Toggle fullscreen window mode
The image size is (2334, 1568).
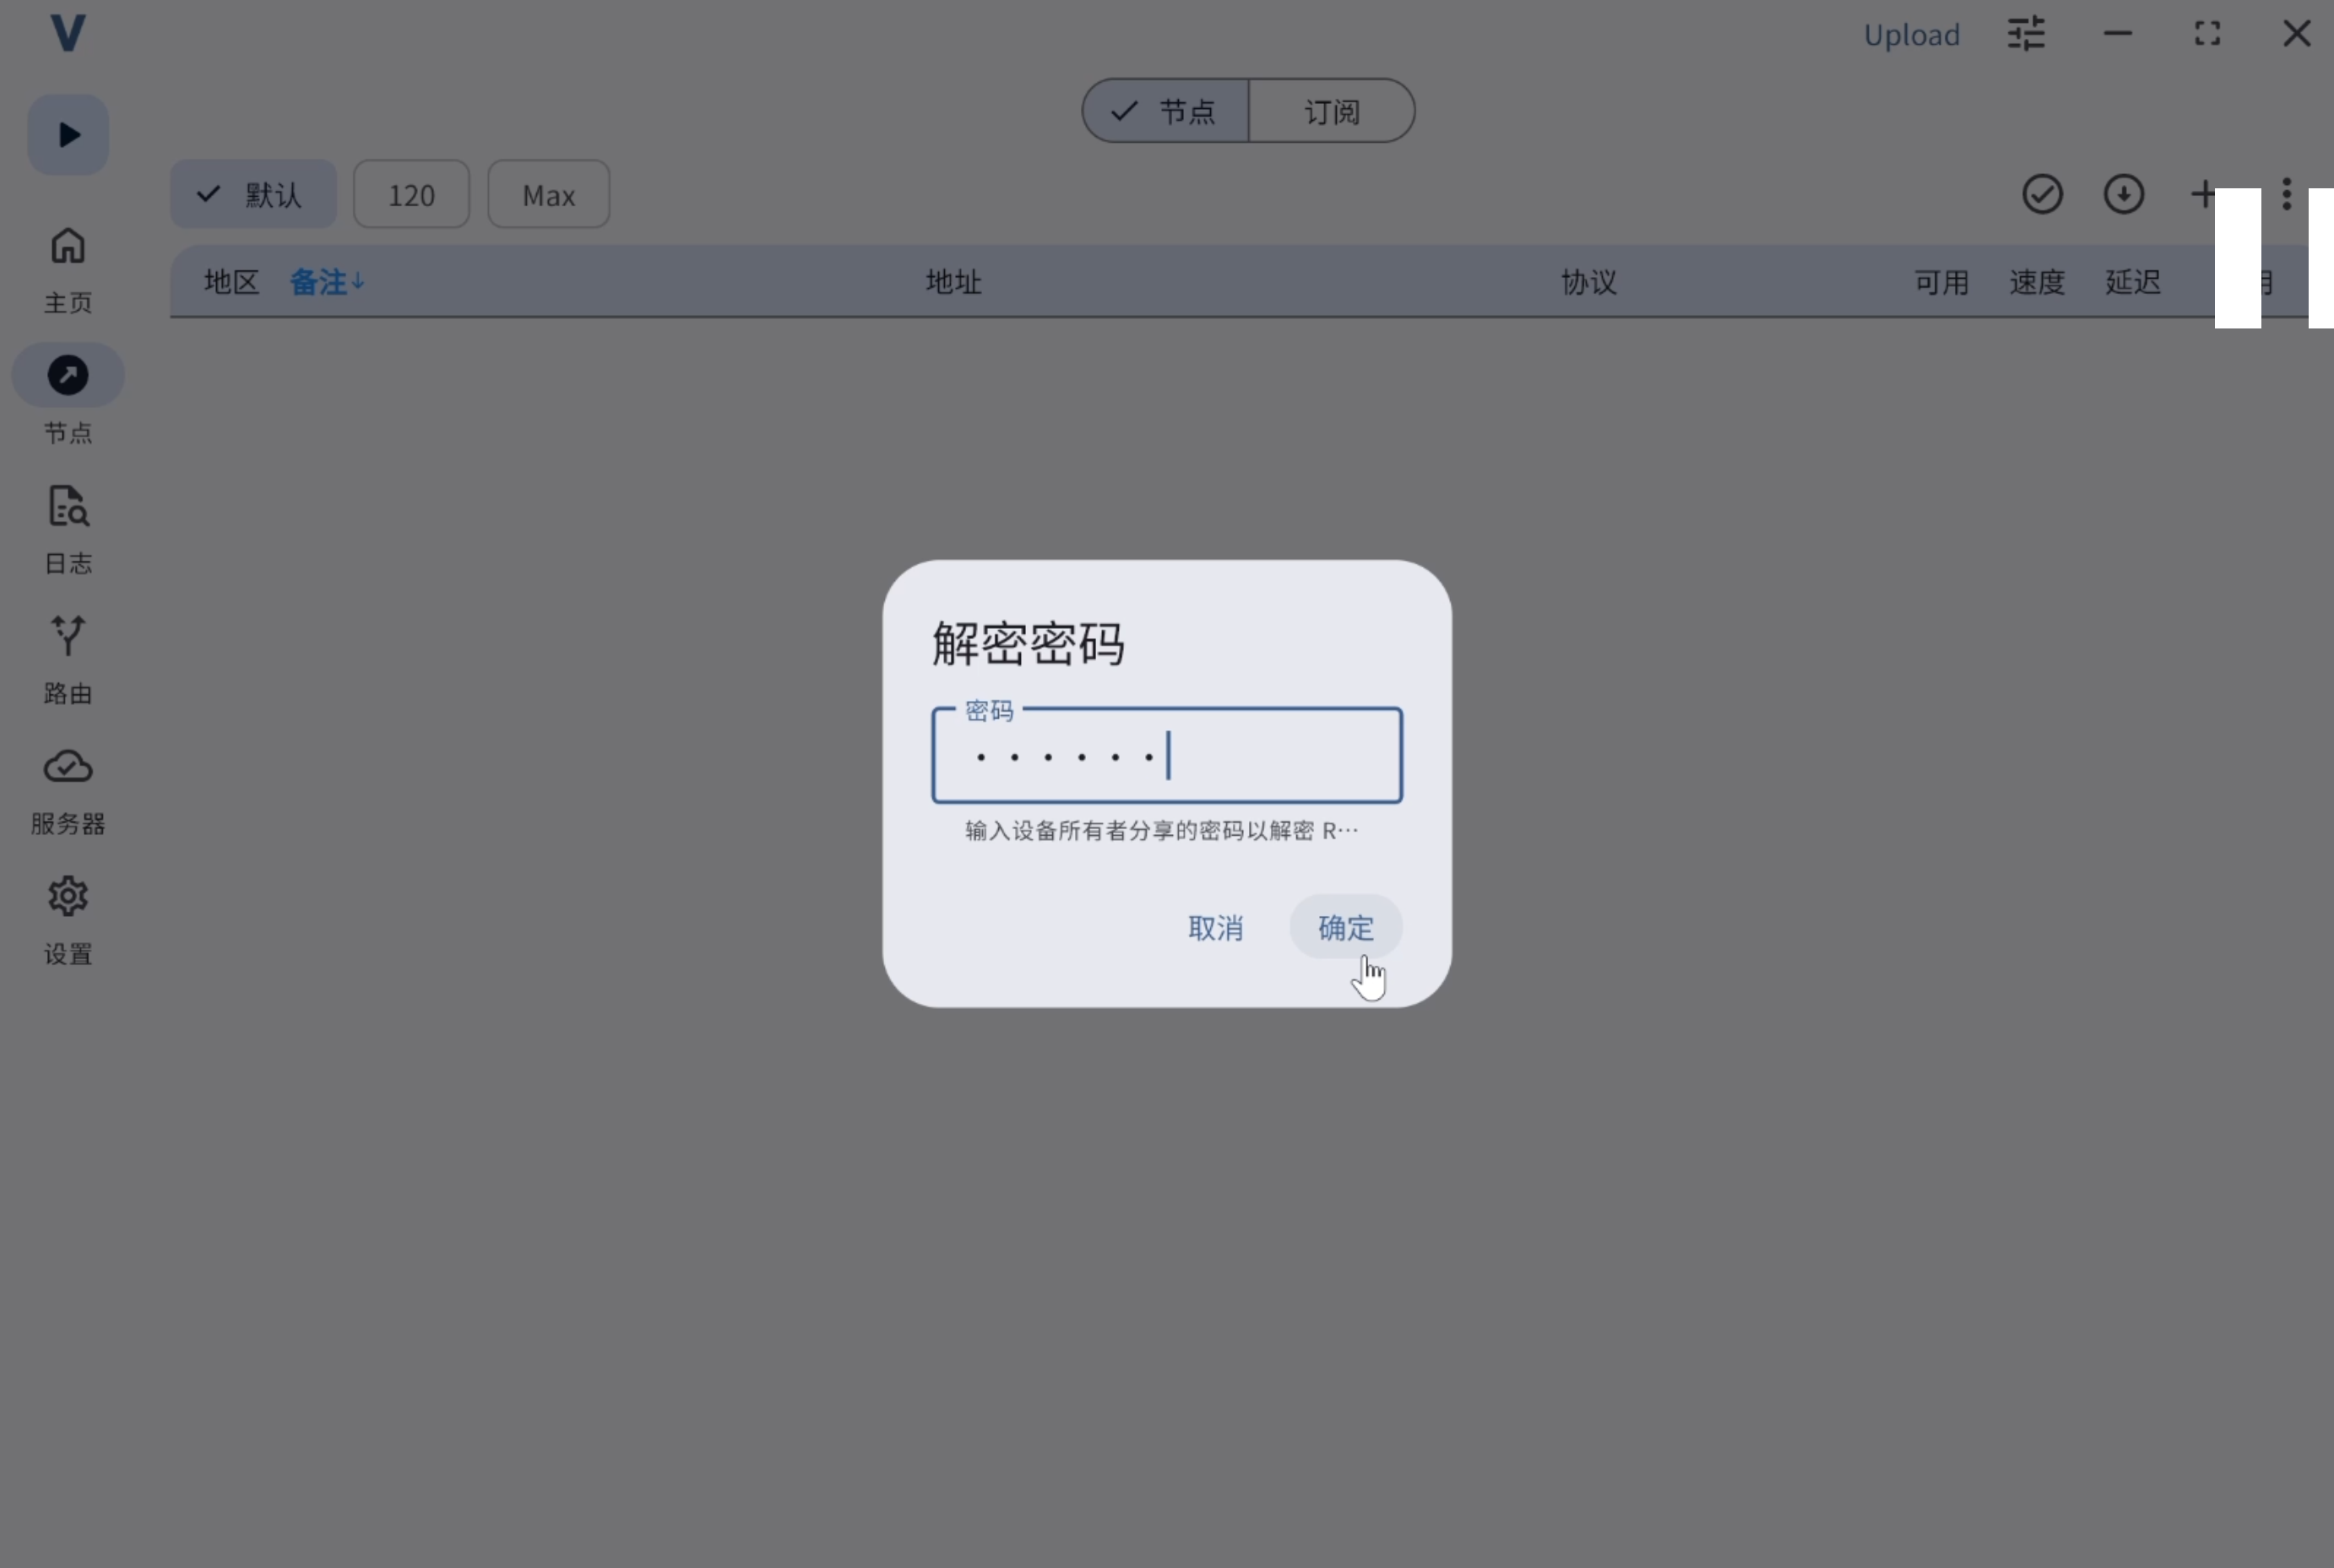coord(2207,34)
